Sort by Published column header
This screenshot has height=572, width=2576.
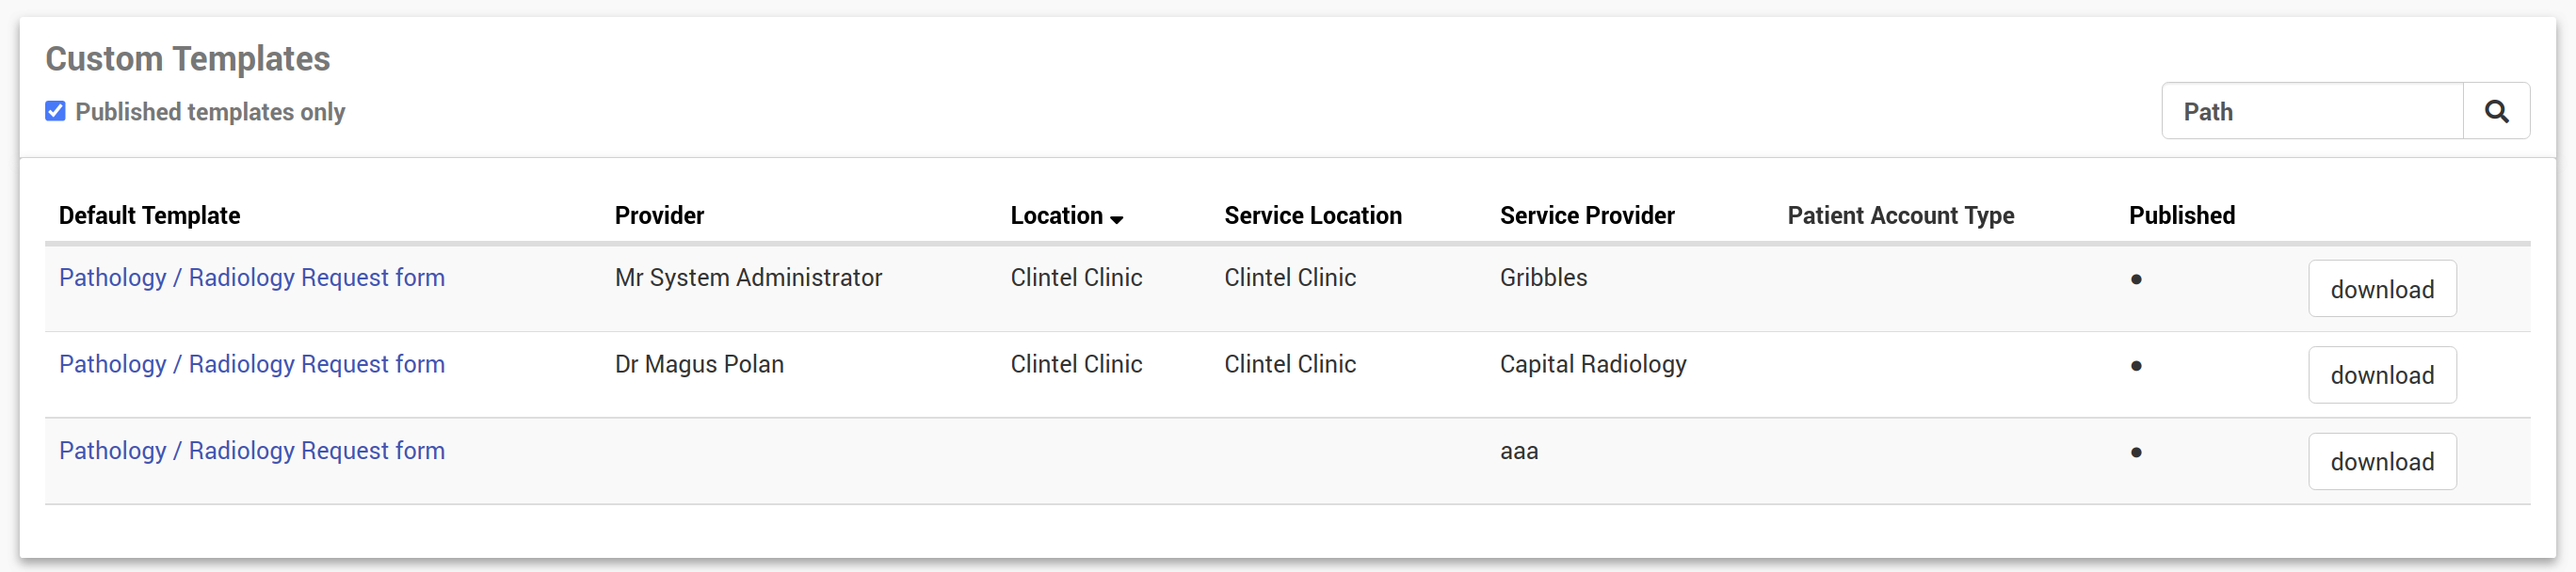tap(2181, 215)
